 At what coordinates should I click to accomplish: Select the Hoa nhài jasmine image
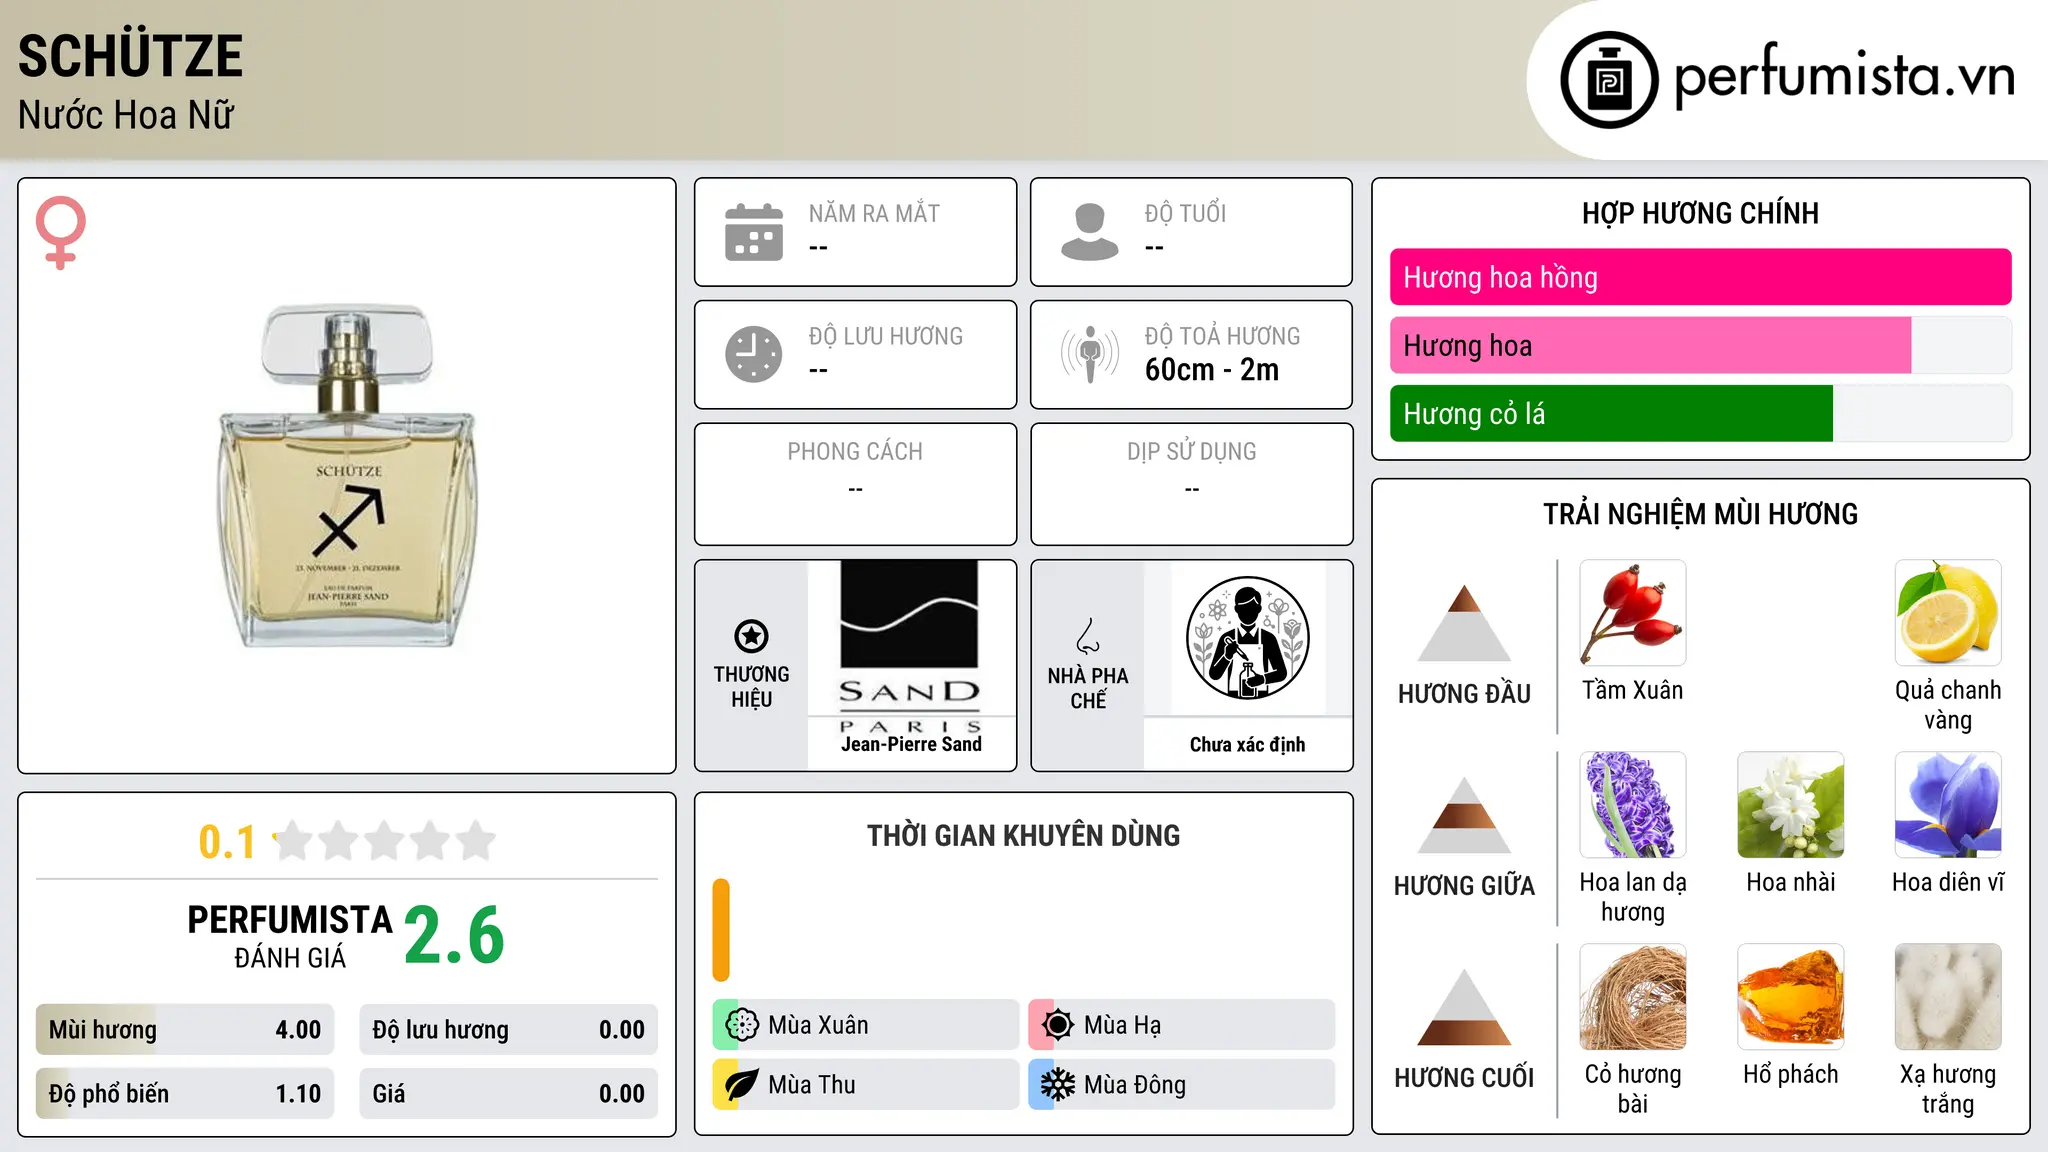1791,805
